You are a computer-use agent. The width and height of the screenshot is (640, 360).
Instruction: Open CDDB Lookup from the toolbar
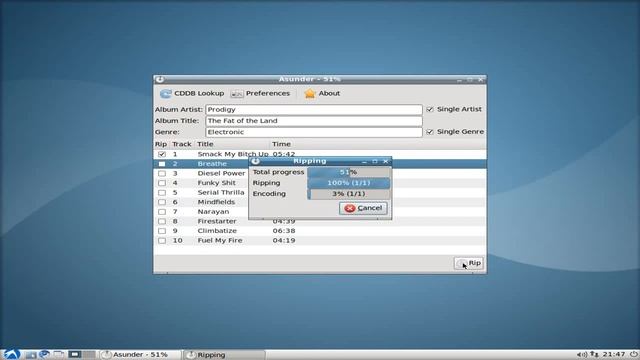pyautogui.click(x=192, y=93)
